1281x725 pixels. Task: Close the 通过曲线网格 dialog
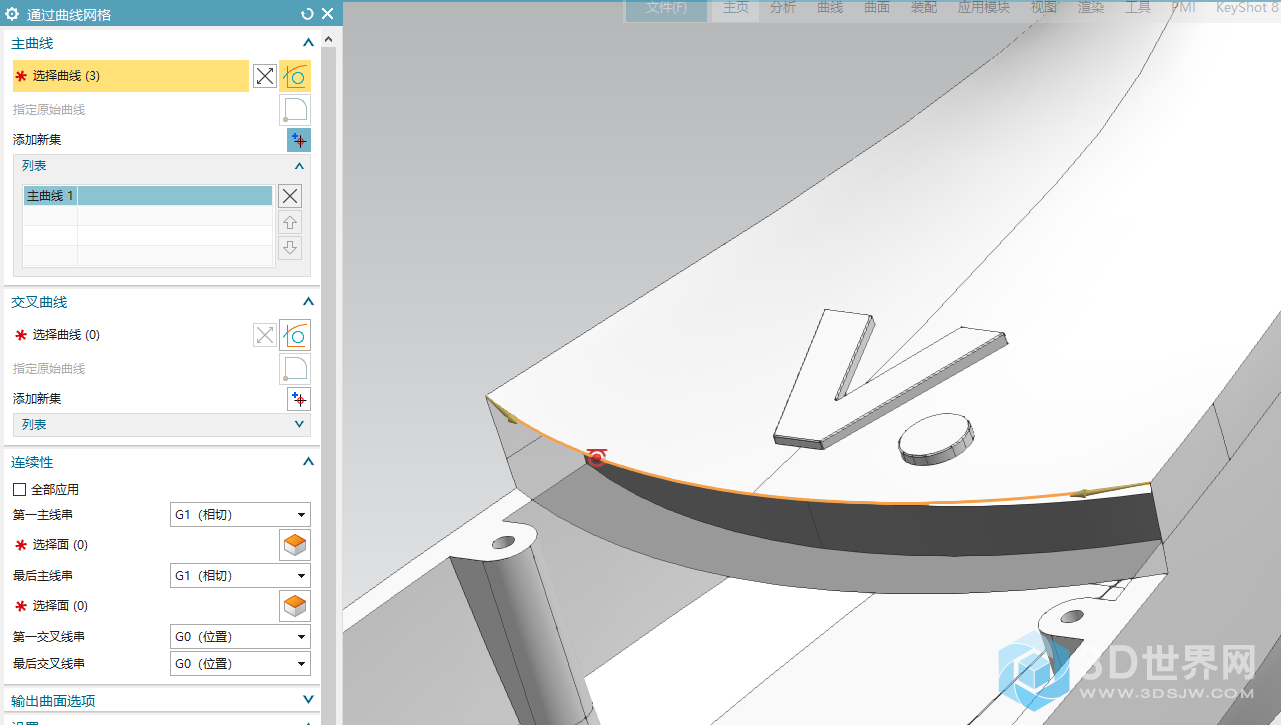[328, 14]
